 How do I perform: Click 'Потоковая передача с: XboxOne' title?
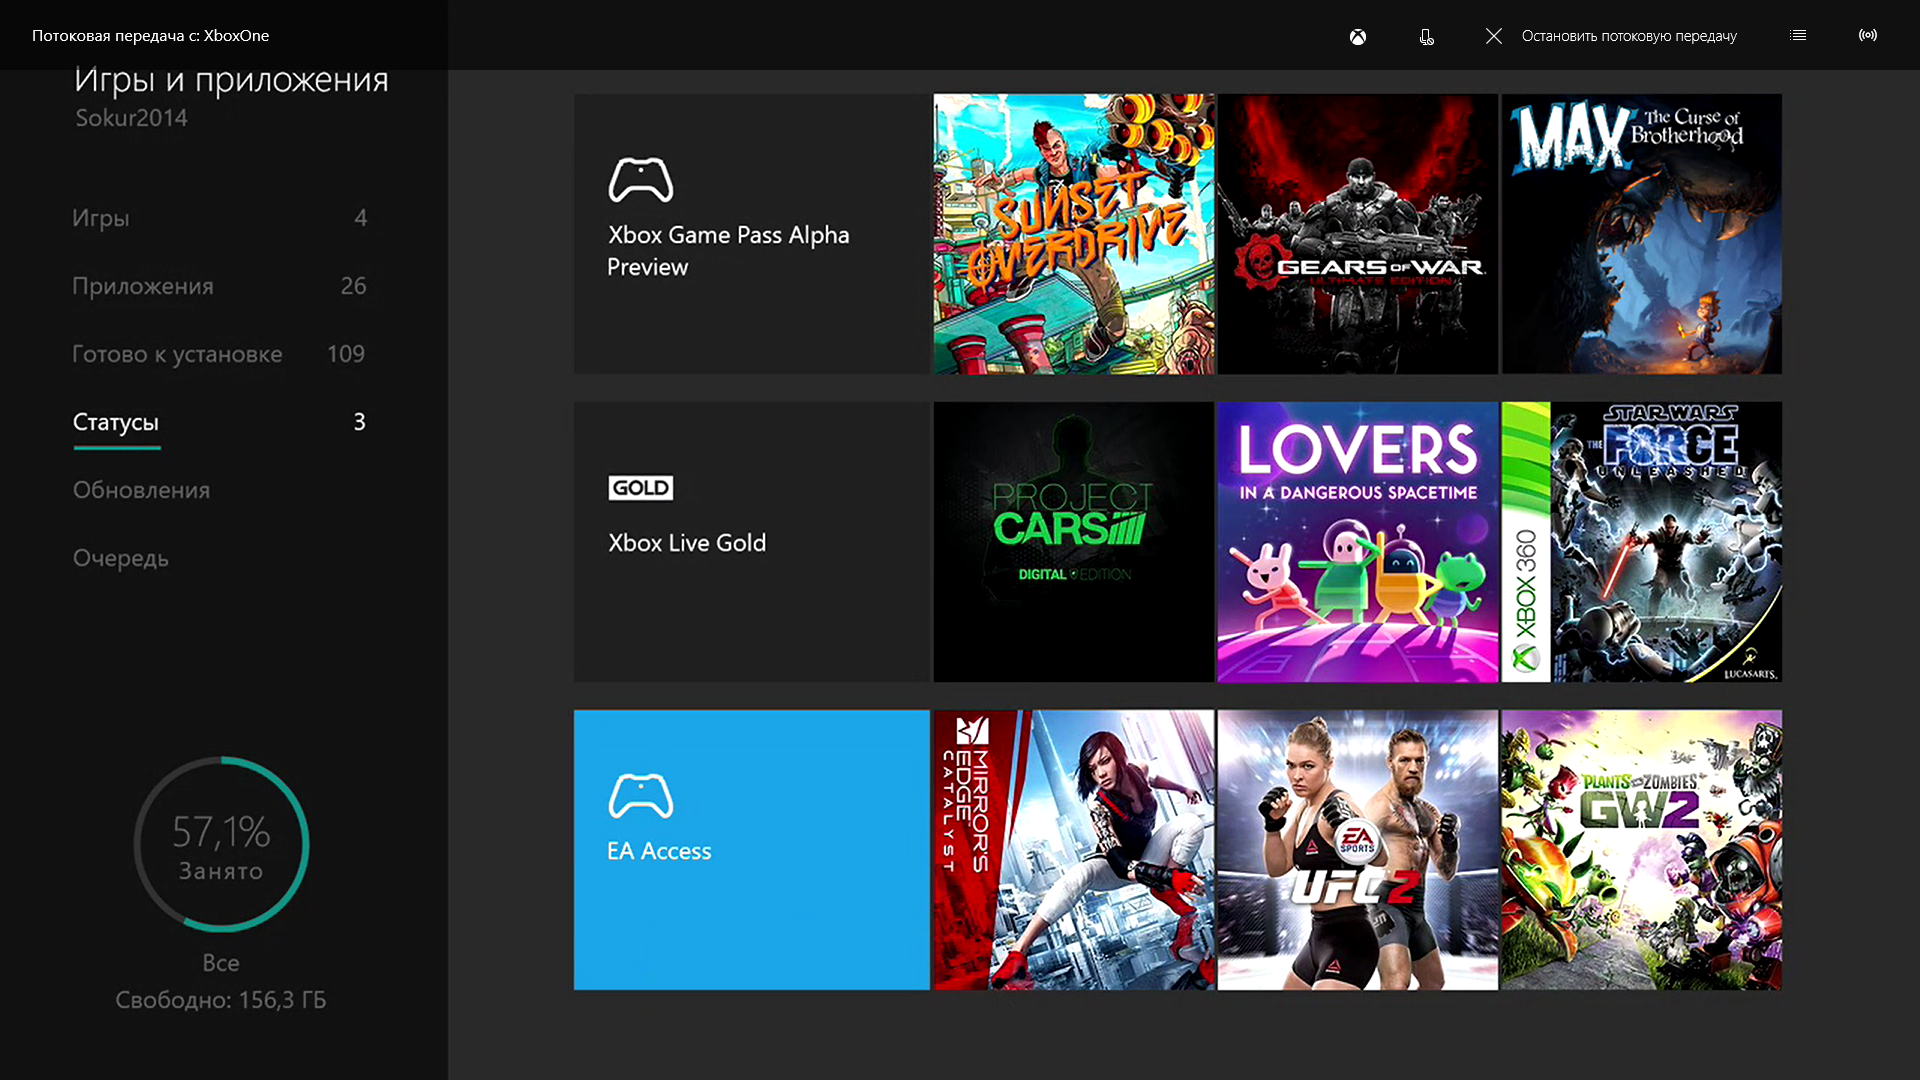click(151, 36)
